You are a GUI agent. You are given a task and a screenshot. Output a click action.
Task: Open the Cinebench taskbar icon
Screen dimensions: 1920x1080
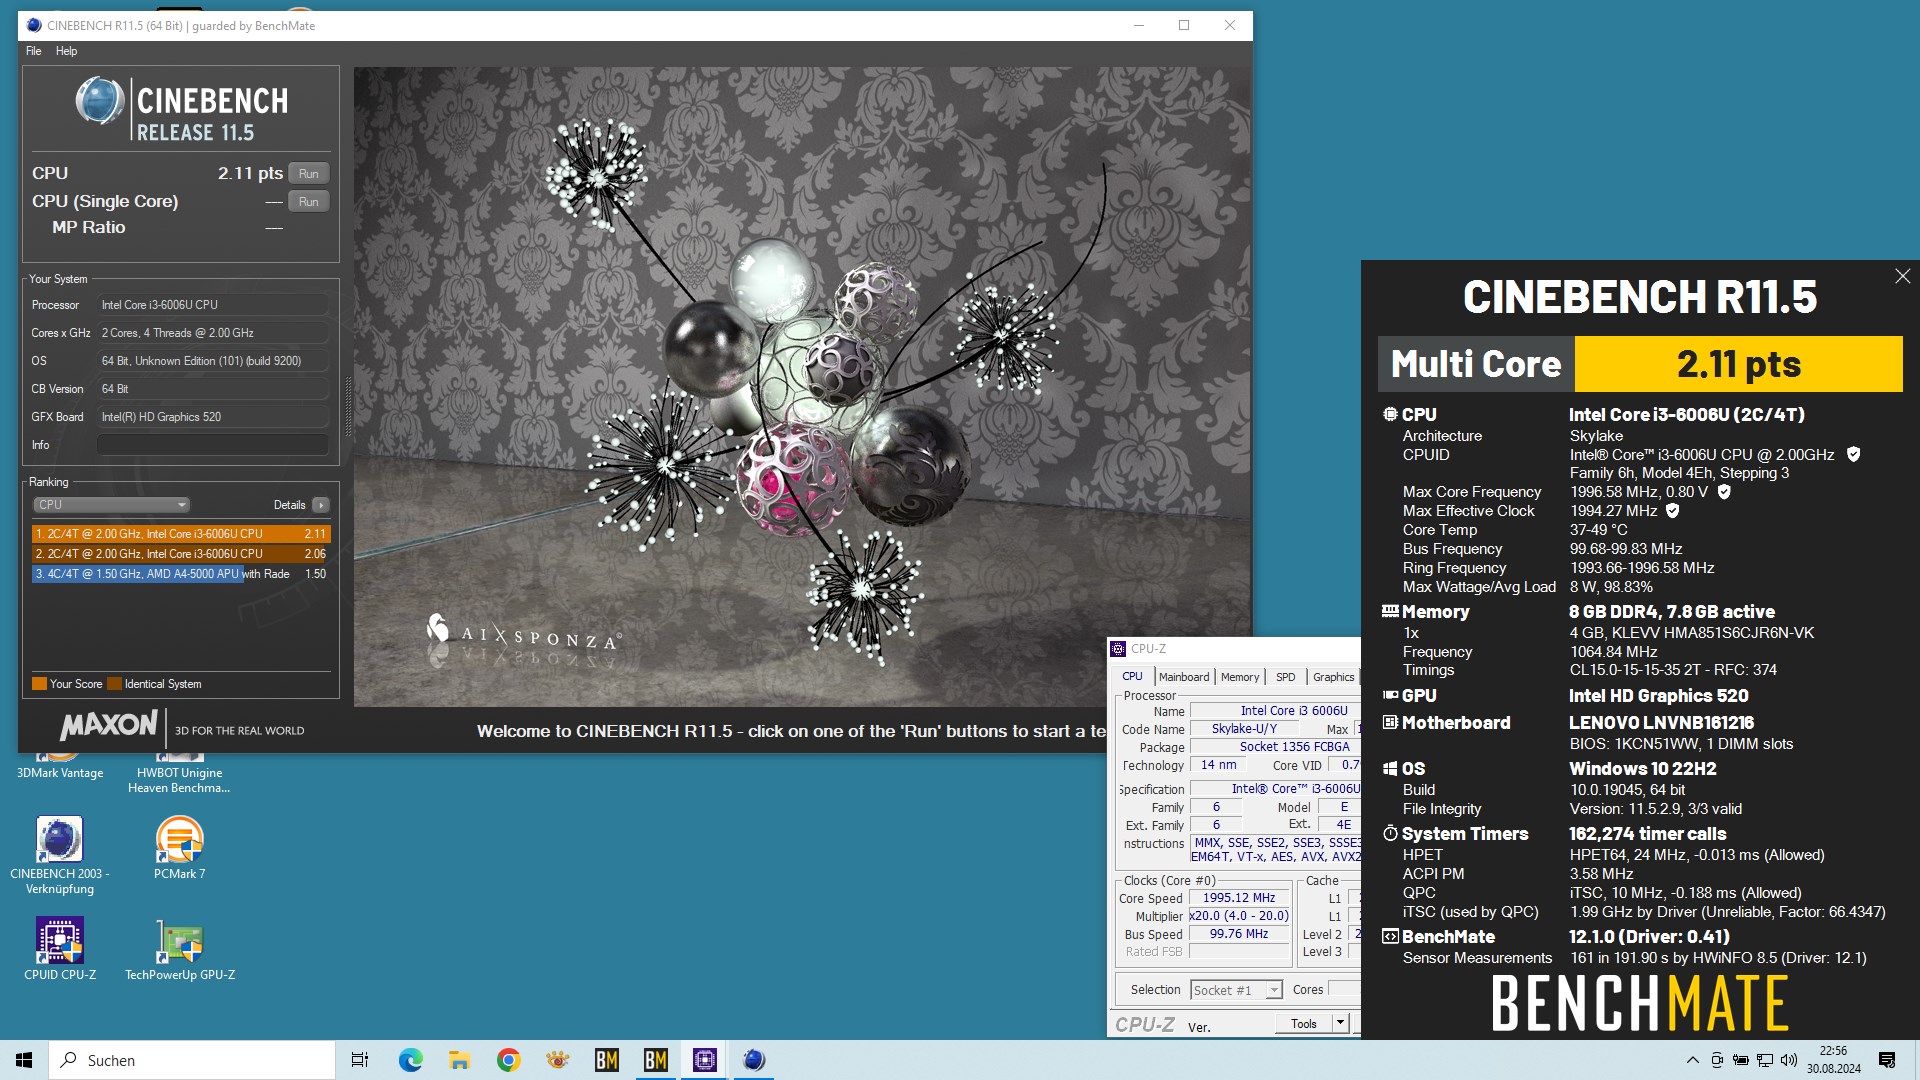point(754,1060)
